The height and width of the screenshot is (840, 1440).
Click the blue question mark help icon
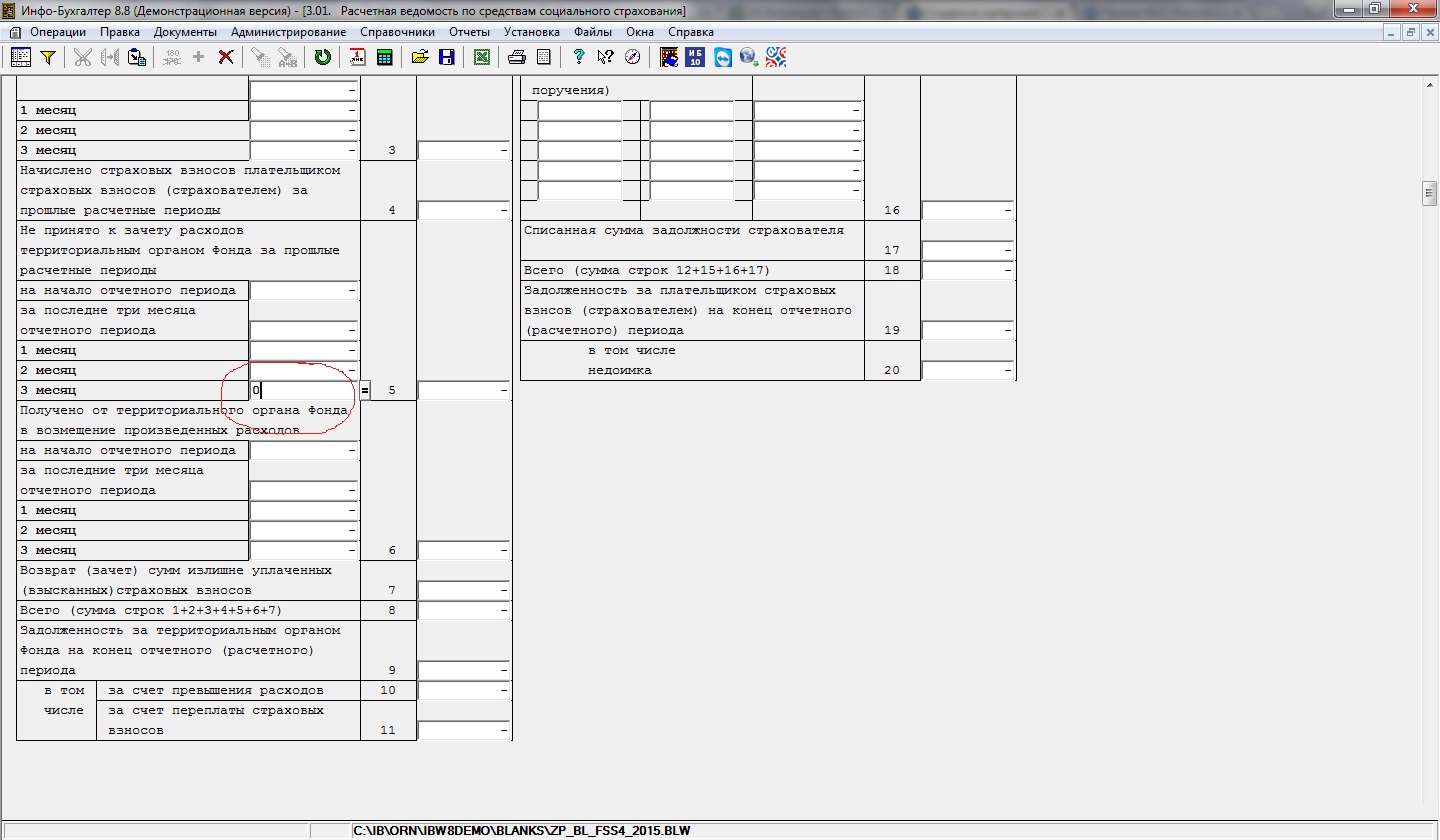pyautogui.click(x=578, y=57)
